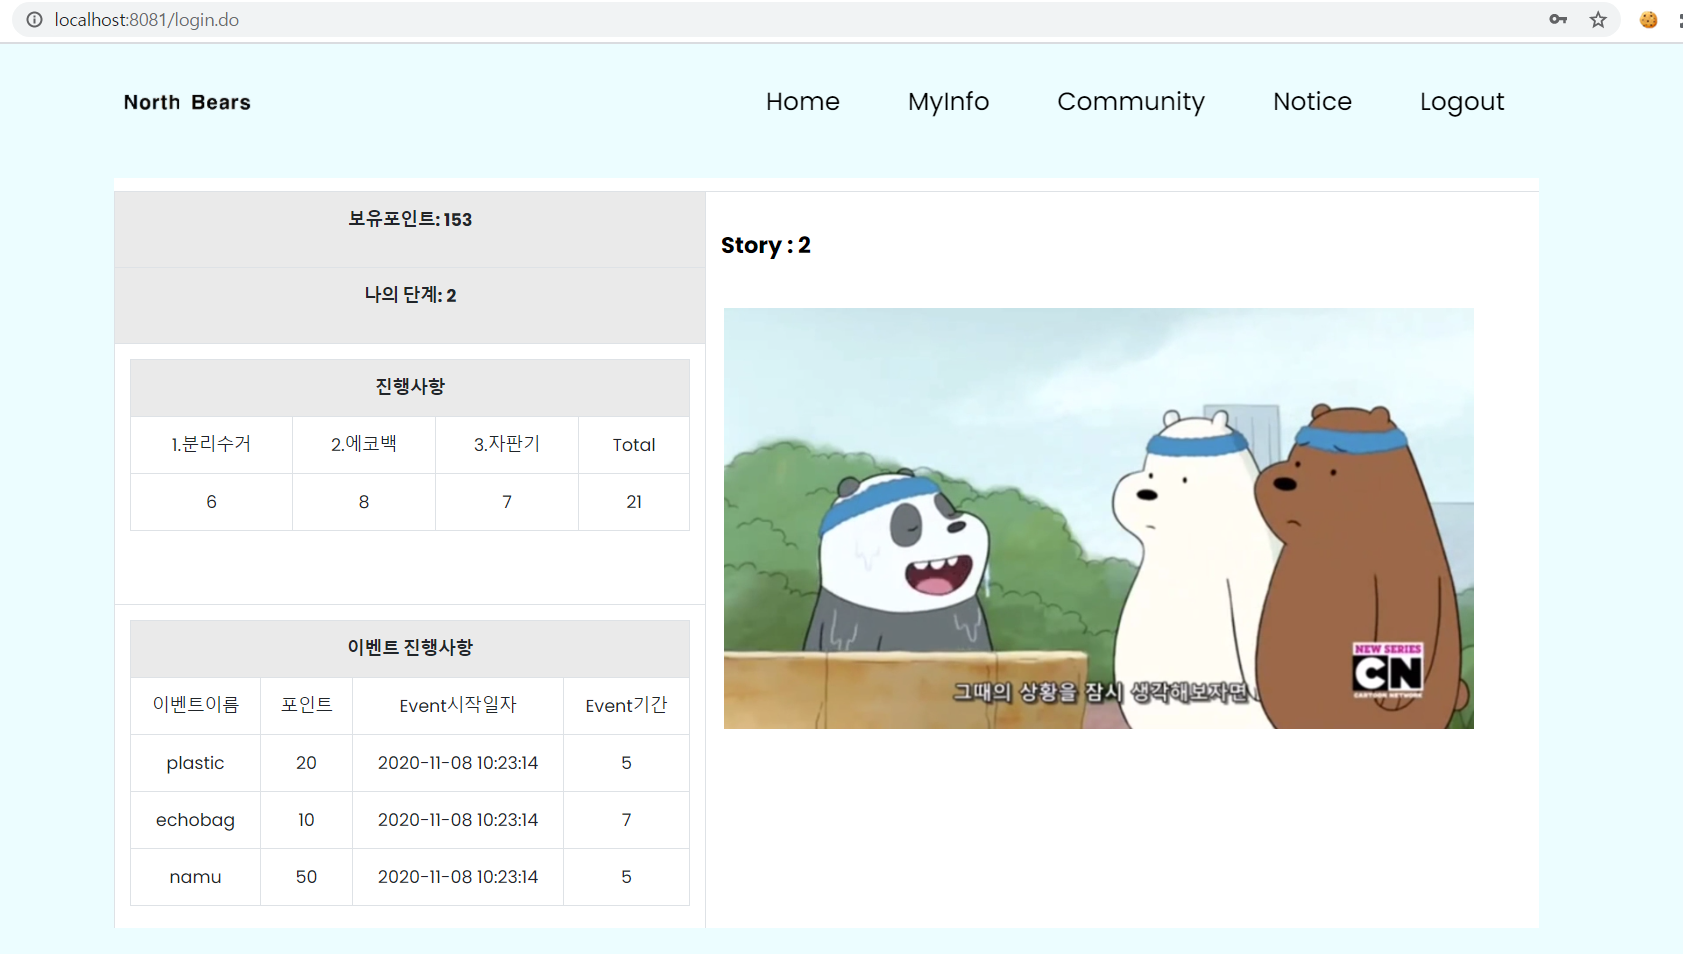Log out with the Logout link
This screenshot has width=1683, height=954.
1462,102
